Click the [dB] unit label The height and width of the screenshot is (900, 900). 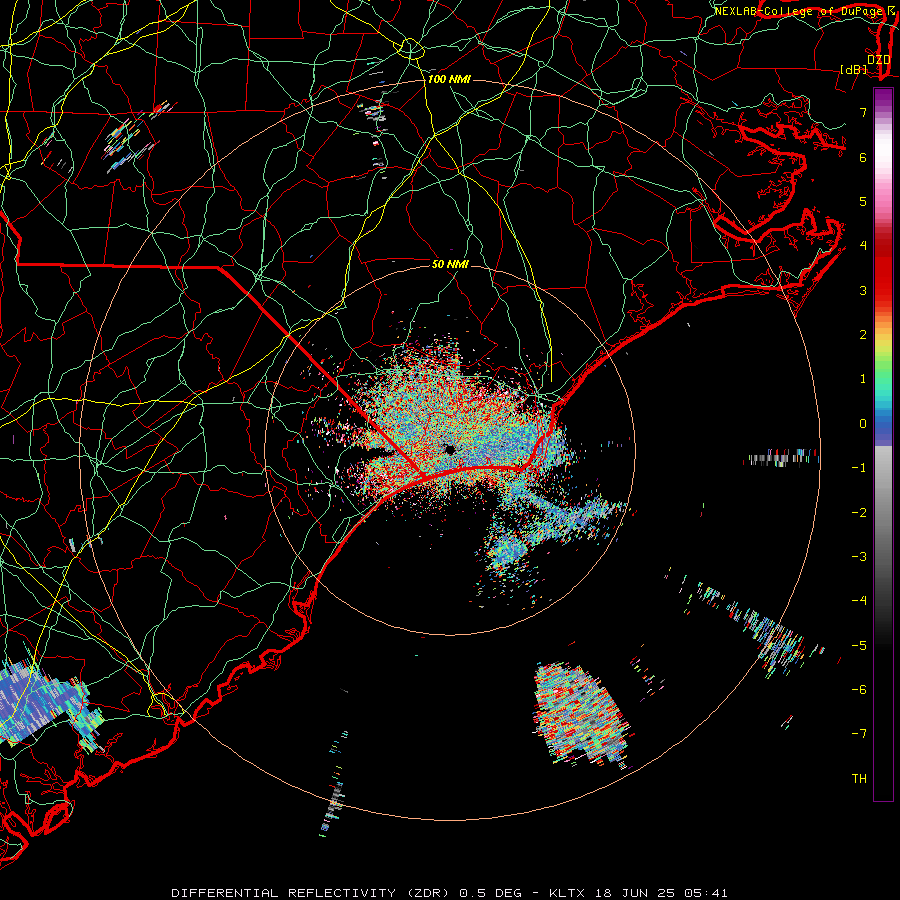pyautogui.click(x=853, y=69)
